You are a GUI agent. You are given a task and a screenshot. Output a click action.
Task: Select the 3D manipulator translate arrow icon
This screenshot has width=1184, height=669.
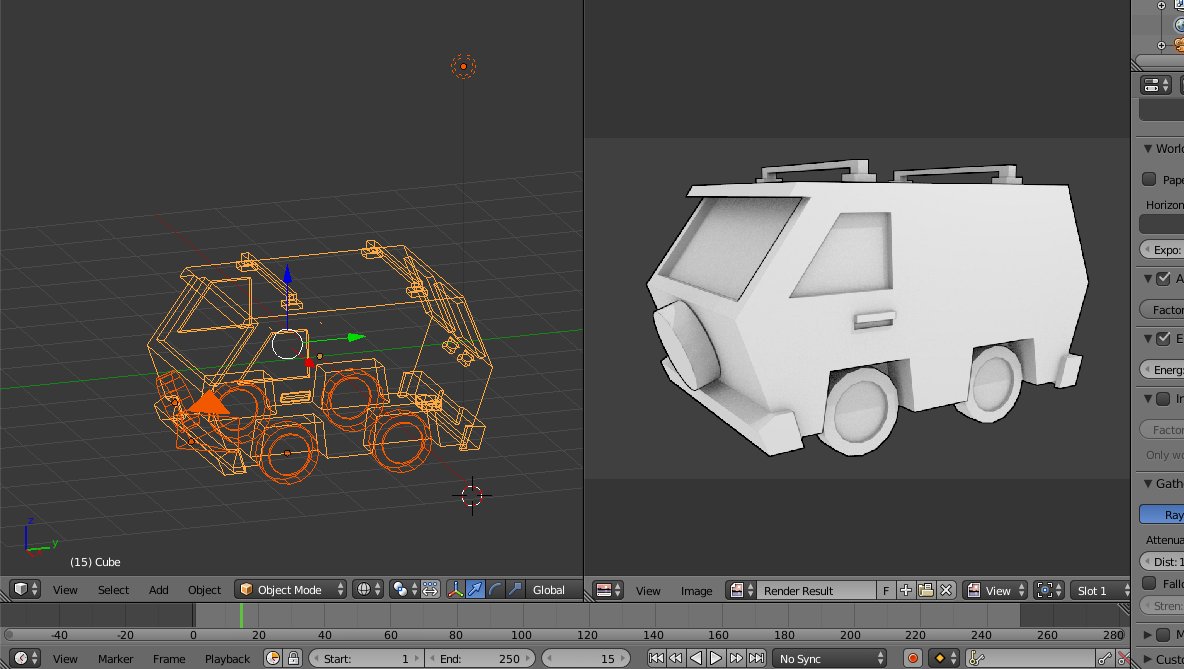click(x=476, y=589)
